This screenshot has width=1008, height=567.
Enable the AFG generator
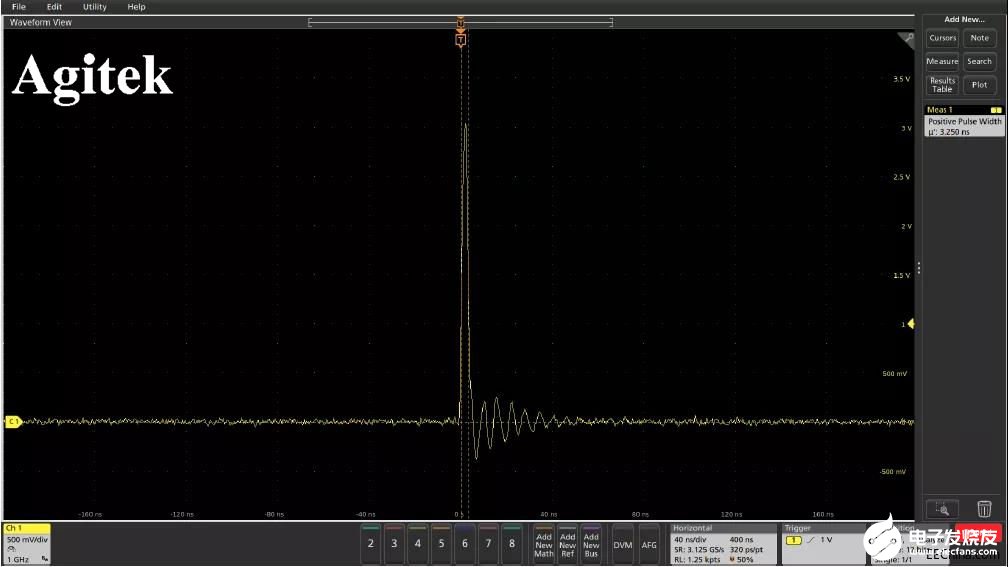click(x=649, y=544)
